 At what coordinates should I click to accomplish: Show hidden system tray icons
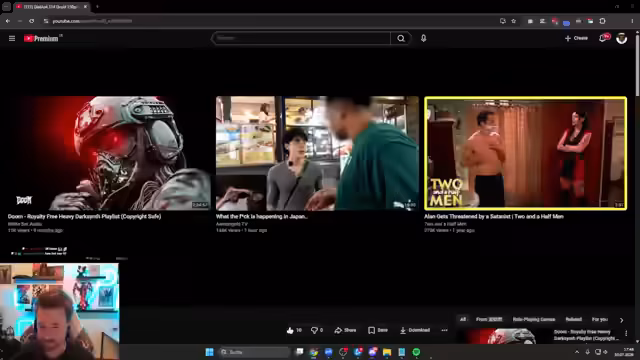tap(577, 352)
